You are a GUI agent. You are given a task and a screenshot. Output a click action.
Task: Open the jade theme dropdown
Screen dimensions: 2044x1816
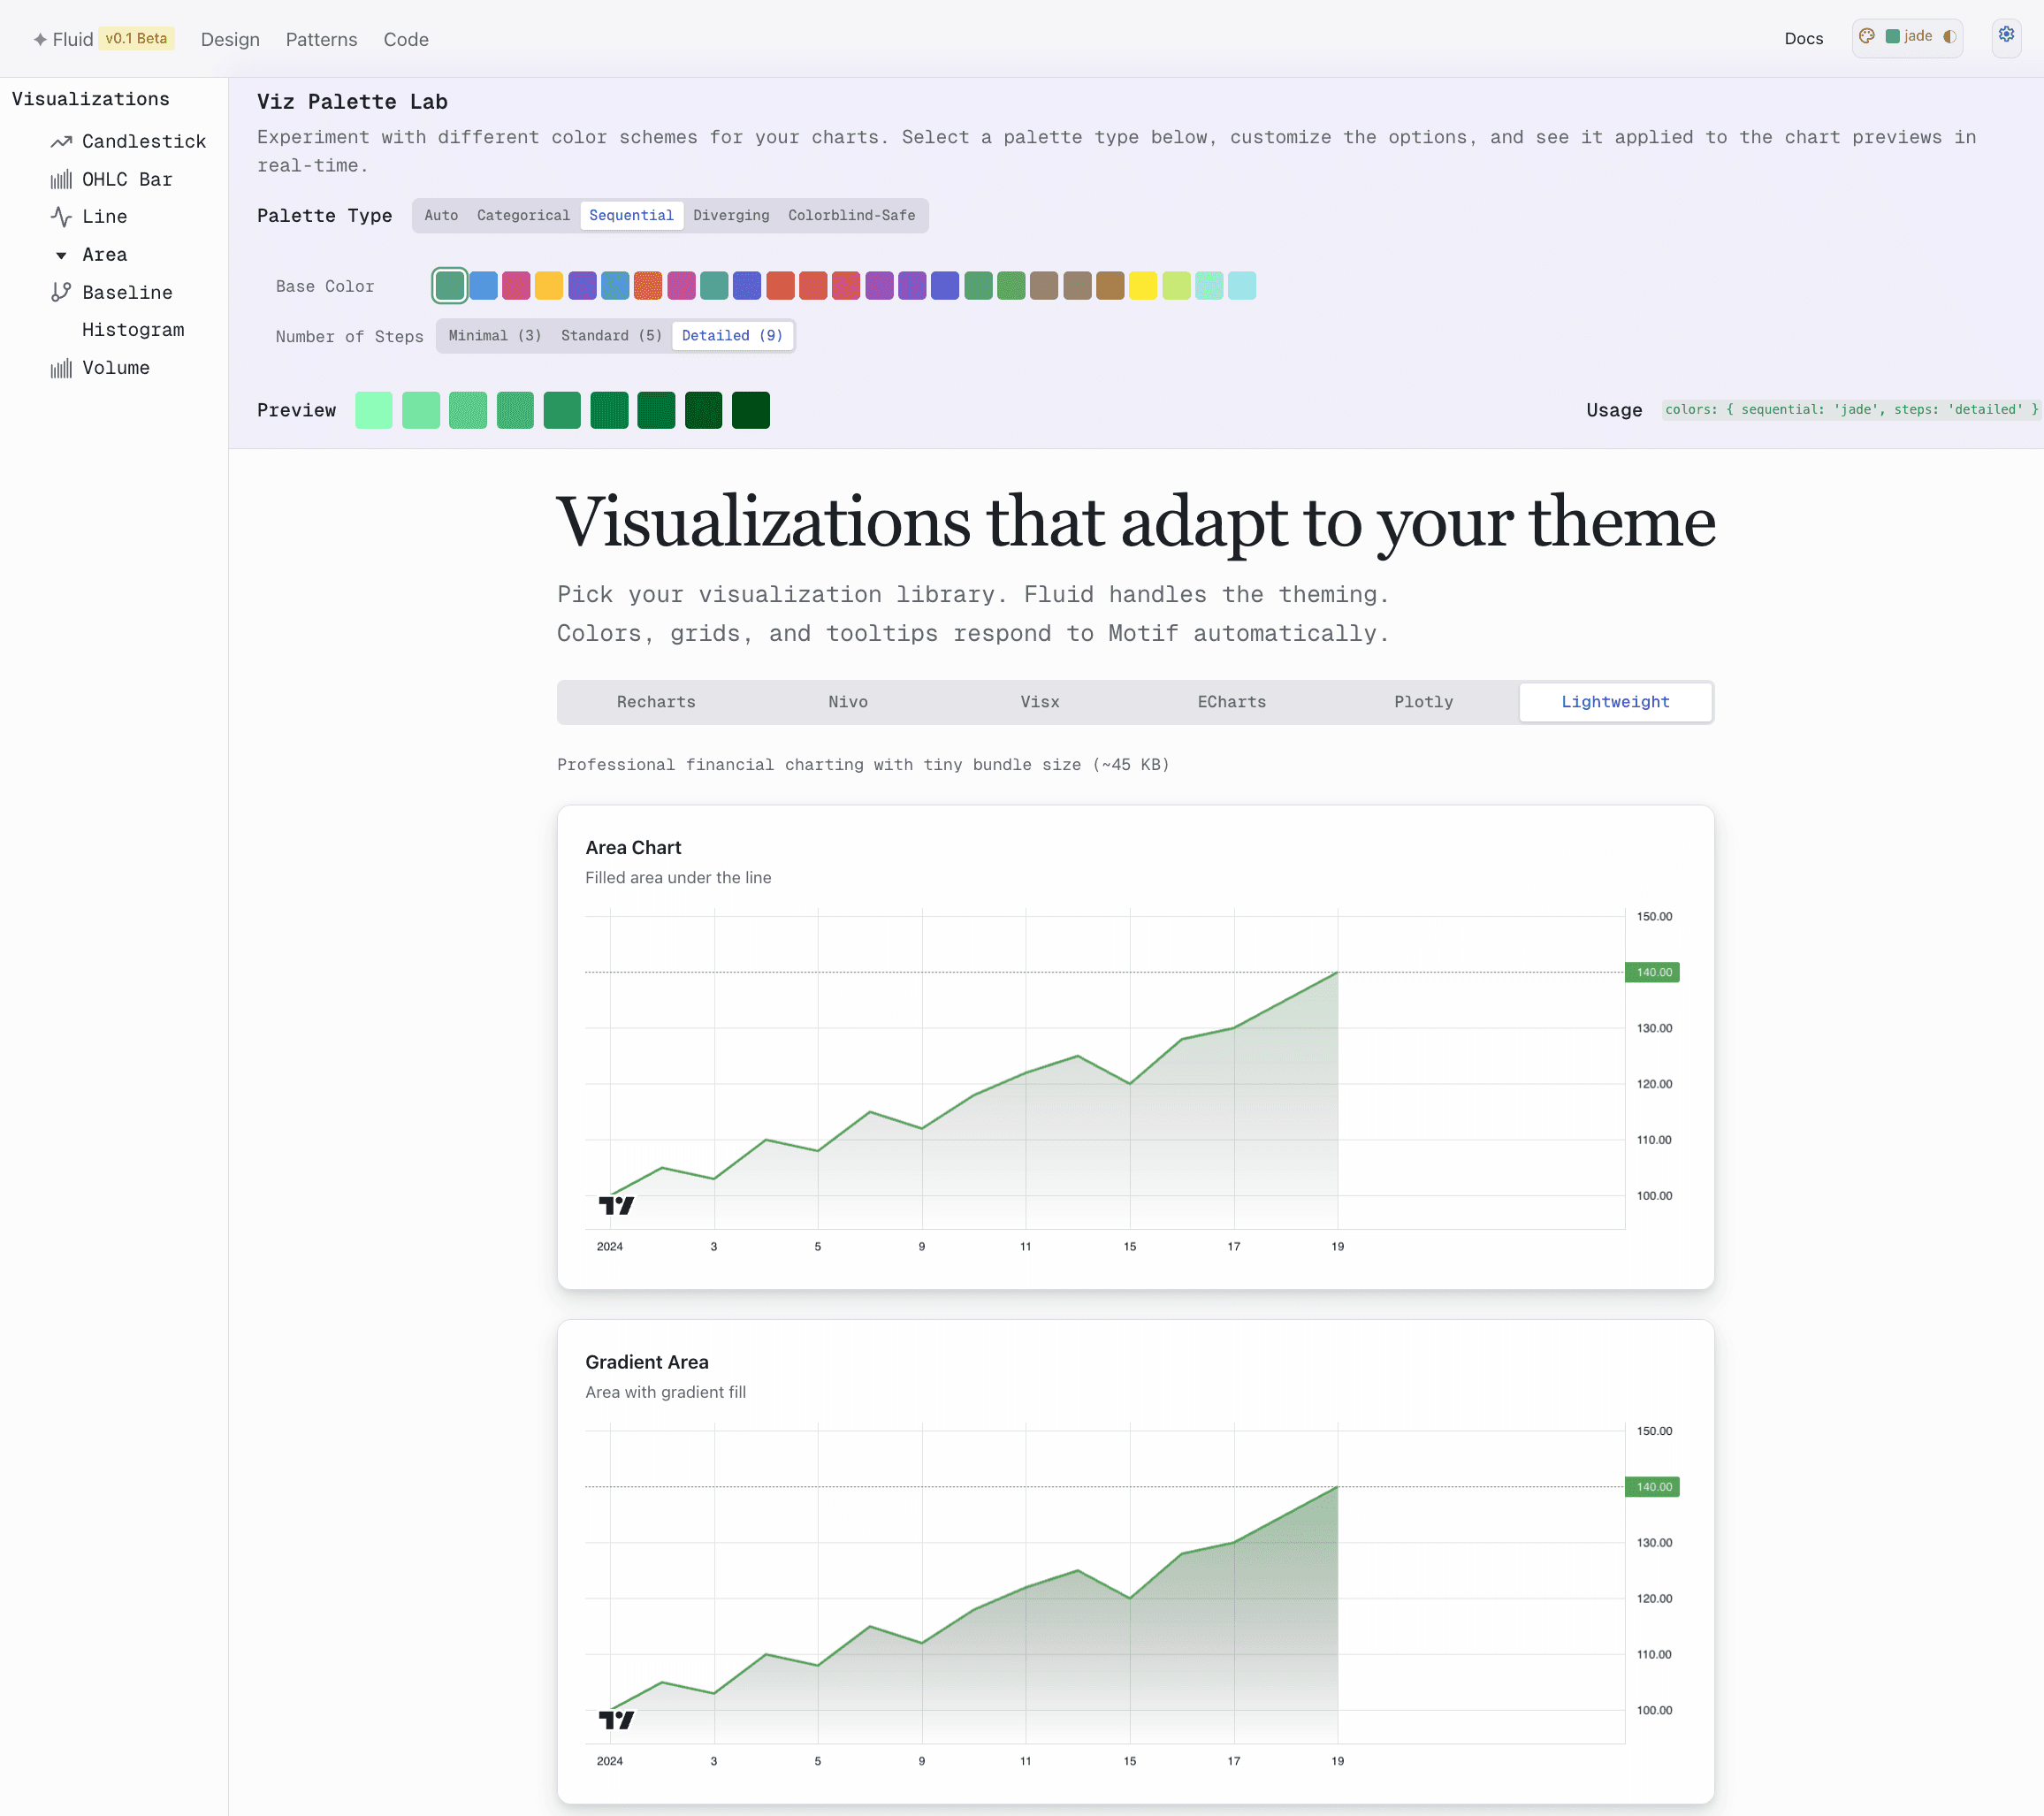[x=1908, y=37]
